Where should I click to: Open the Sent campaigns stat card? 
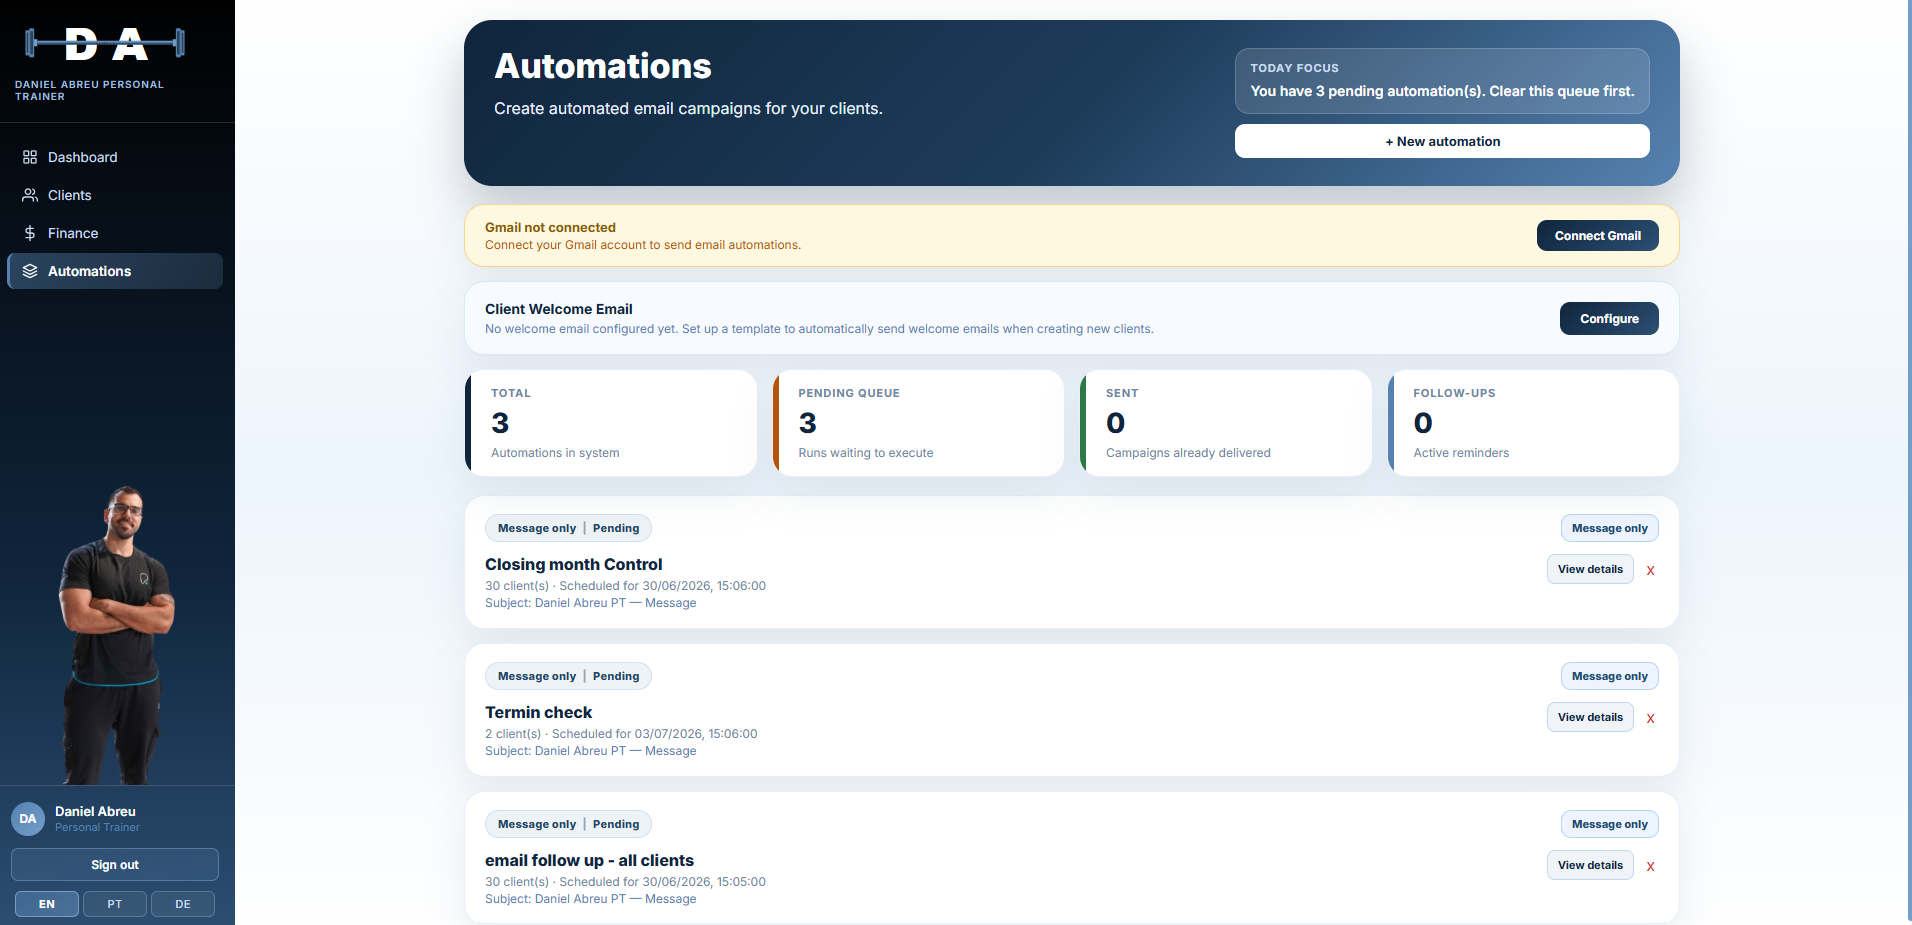coord(1226,423)
